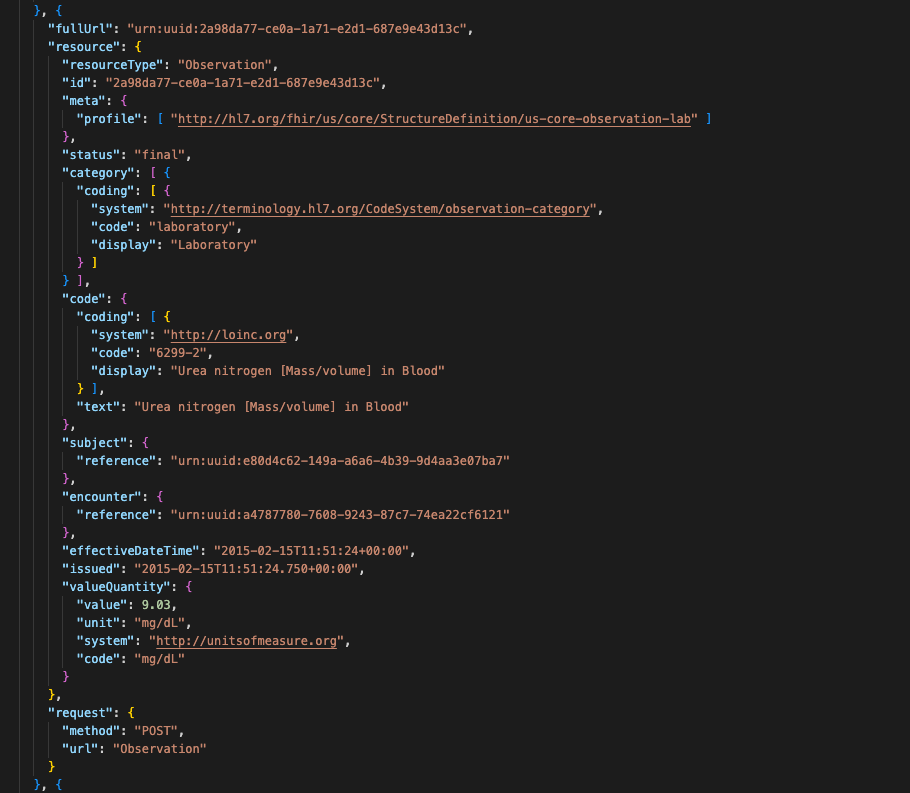
Task: Click the "request" key
Action: (80, 713)
